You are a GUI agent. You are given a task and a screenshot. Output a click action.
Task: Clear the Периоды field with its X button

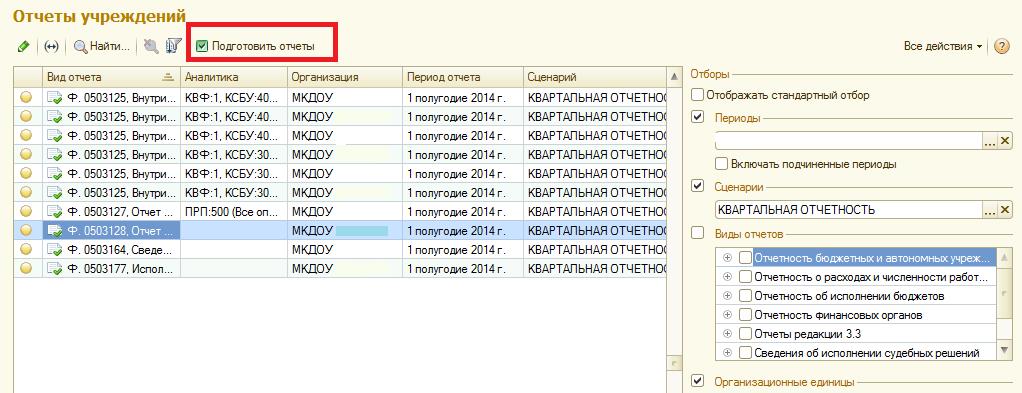pyautogui.click(x=1004, y=141)
